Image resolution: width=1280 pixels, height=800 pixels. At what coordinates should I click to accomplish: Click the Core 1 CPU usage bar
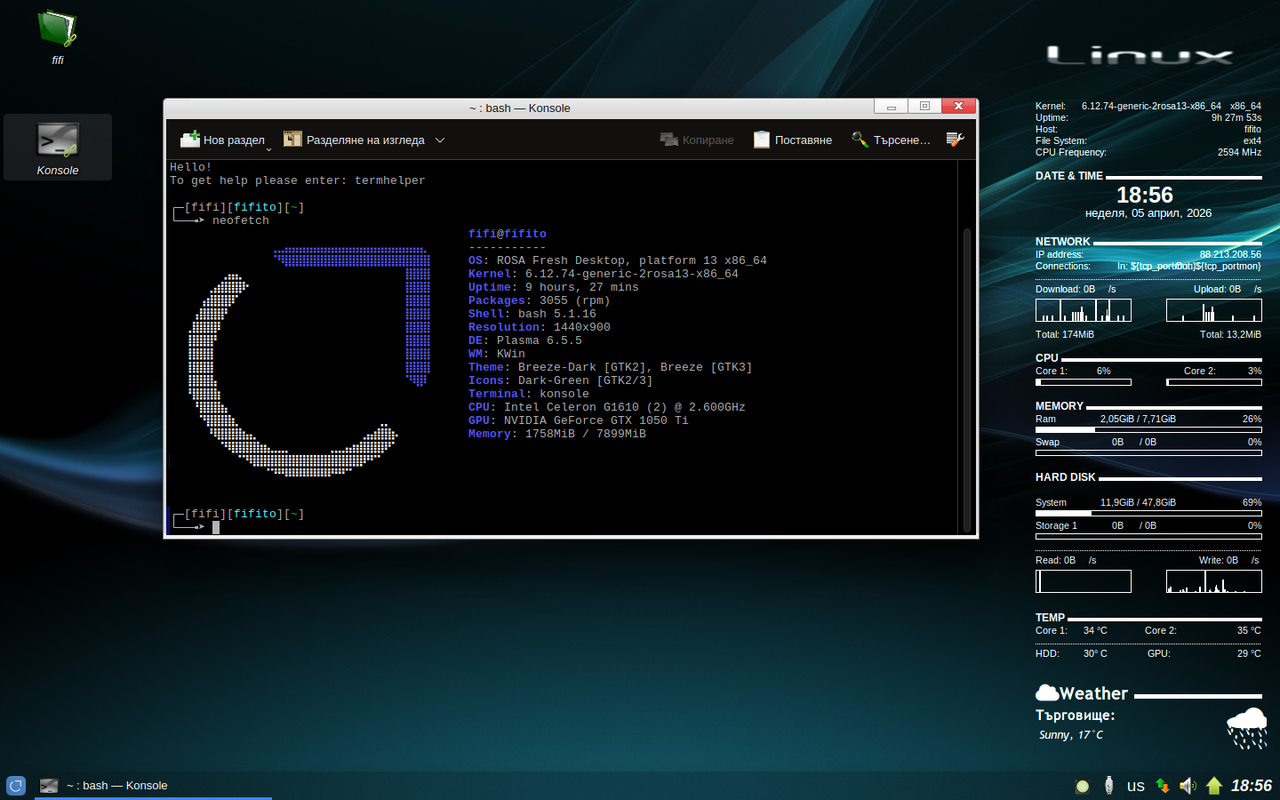[x=1083, y=382]
